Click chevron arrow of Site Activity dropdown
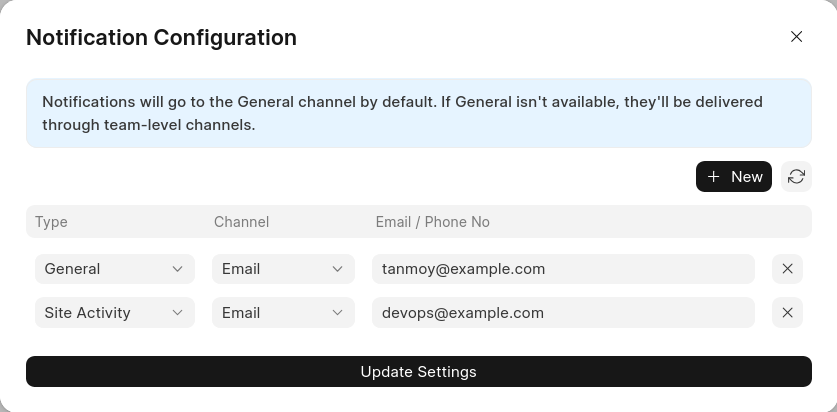Screen dimensions: 837x412 [x=177, y=313]
